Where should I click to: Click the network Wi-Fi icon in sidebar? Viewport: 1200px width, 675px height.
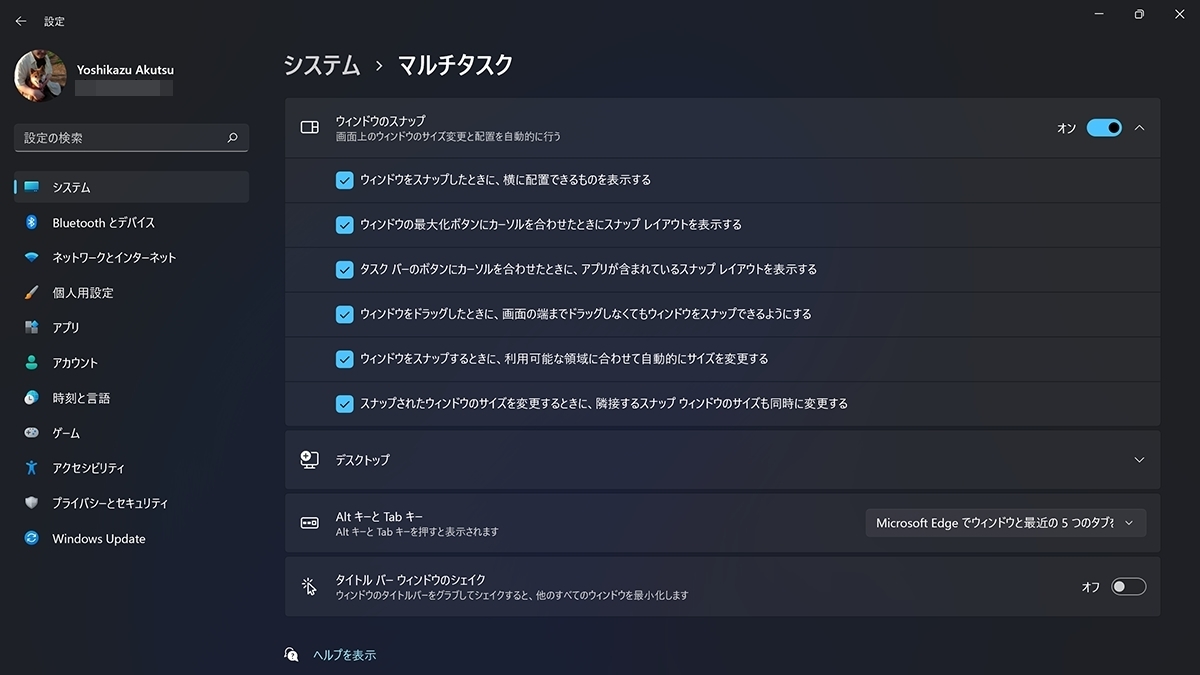[x=31, y=257]
